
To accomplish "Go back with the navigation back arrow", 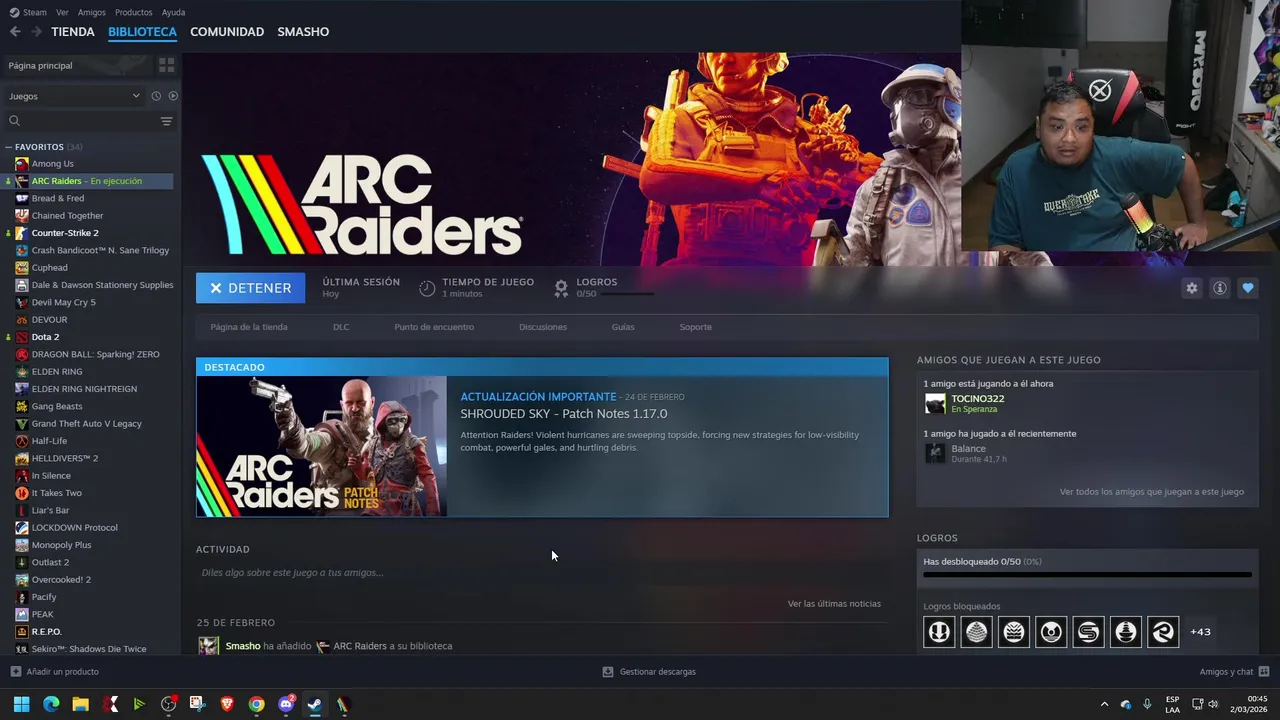I will 15,32.
